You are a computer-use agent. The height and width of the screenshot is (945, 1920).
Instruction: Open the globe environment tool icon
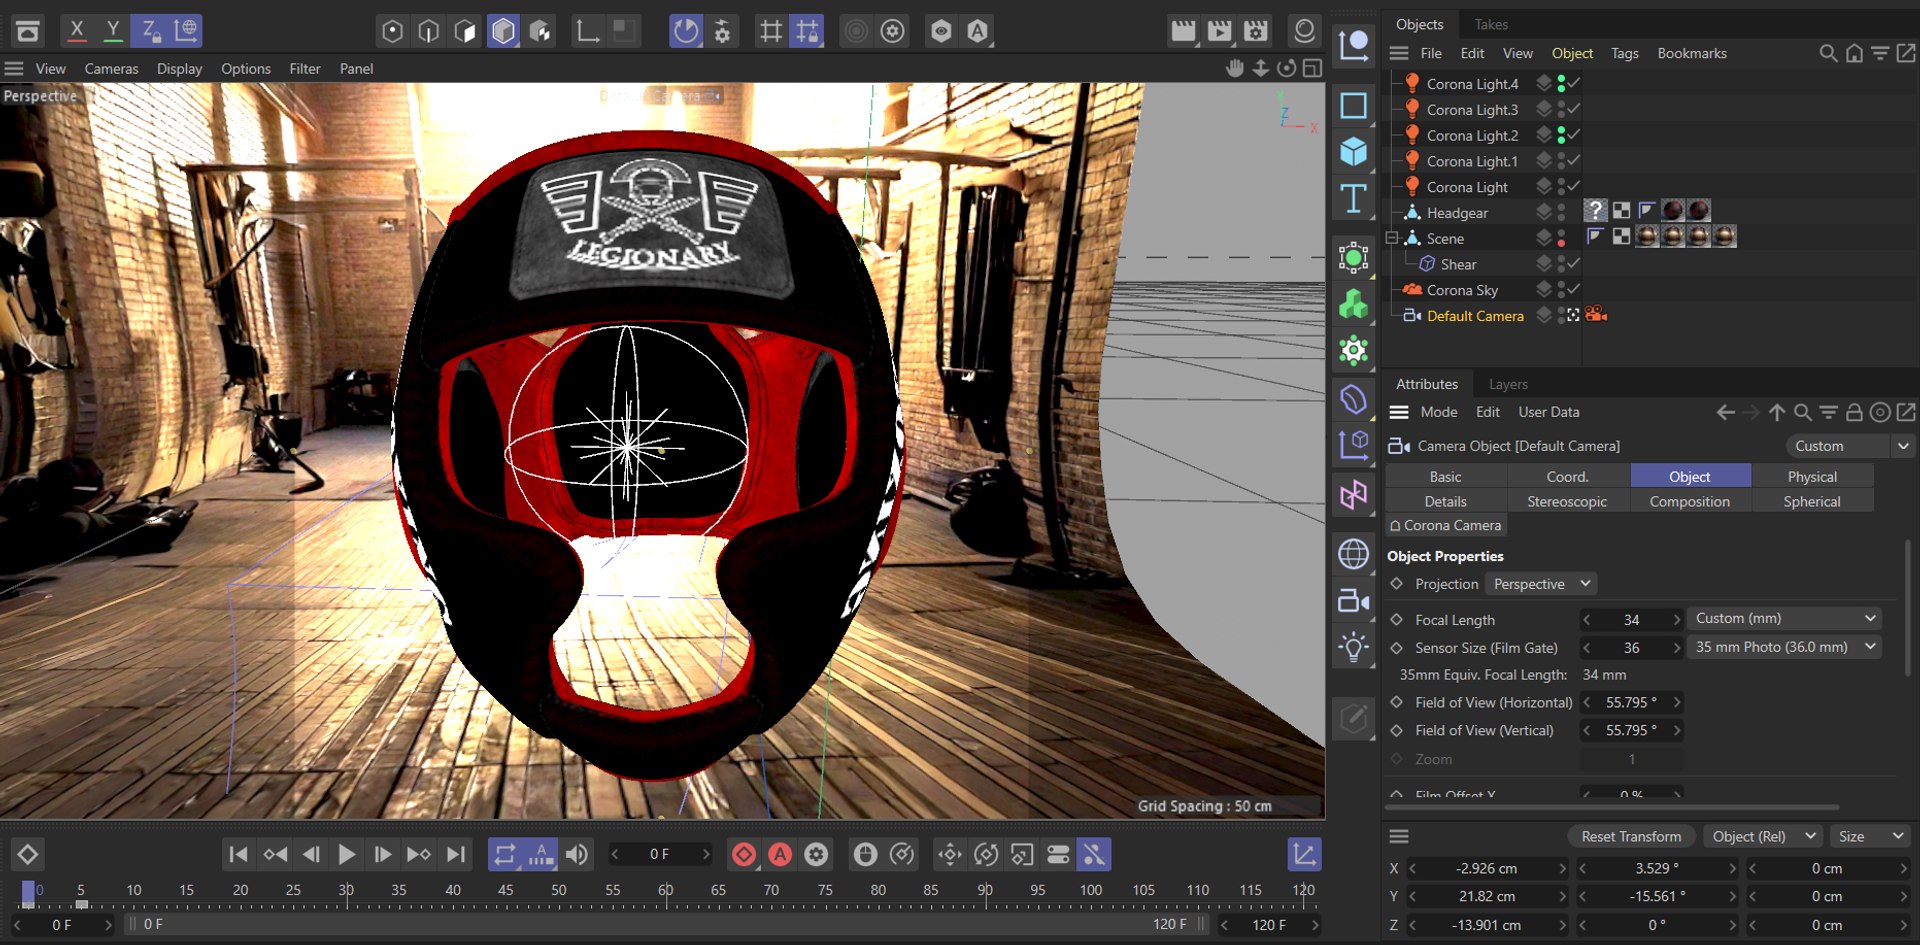[x=1353, y=553]
